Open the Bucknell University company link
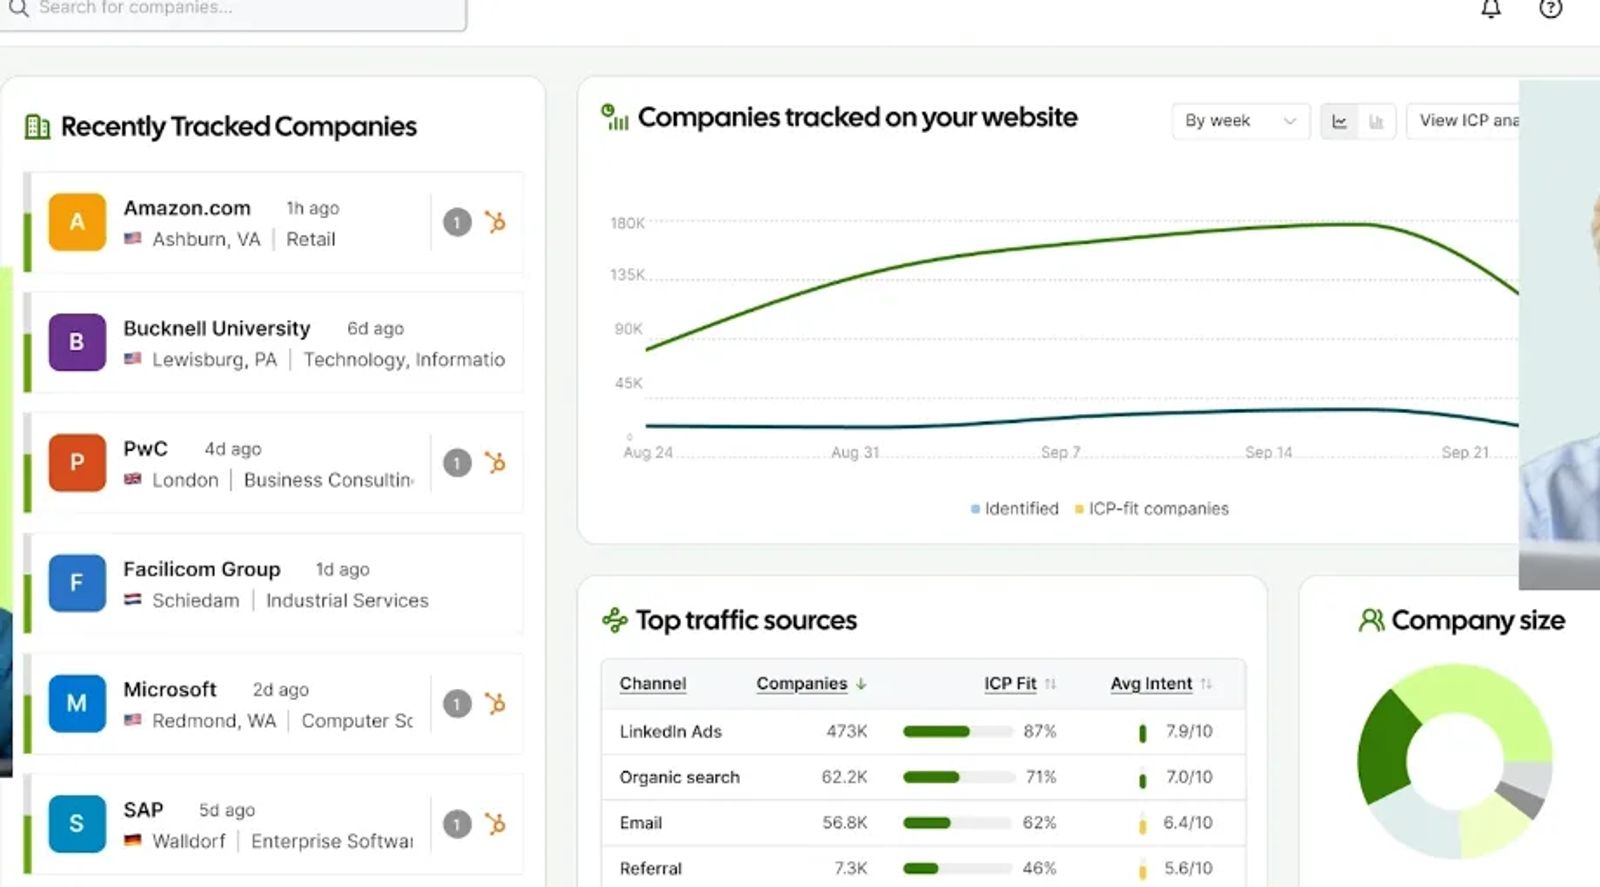The height and width of the screenshot is (887, 1600). tap(217, 328)
